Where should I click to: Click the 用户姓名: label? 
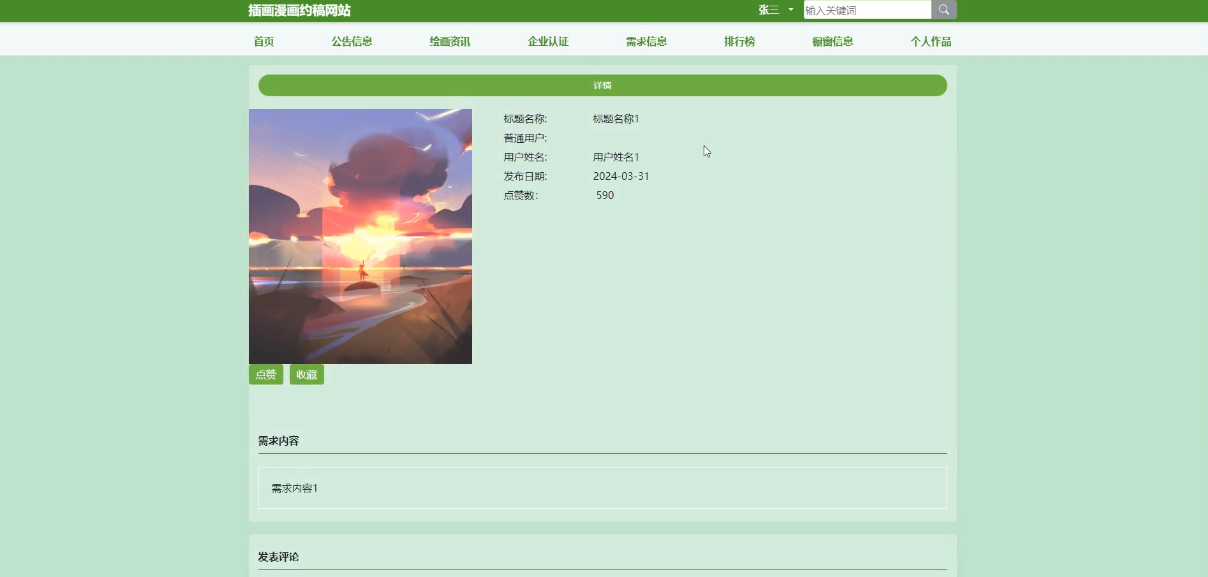tap(525, 157)
